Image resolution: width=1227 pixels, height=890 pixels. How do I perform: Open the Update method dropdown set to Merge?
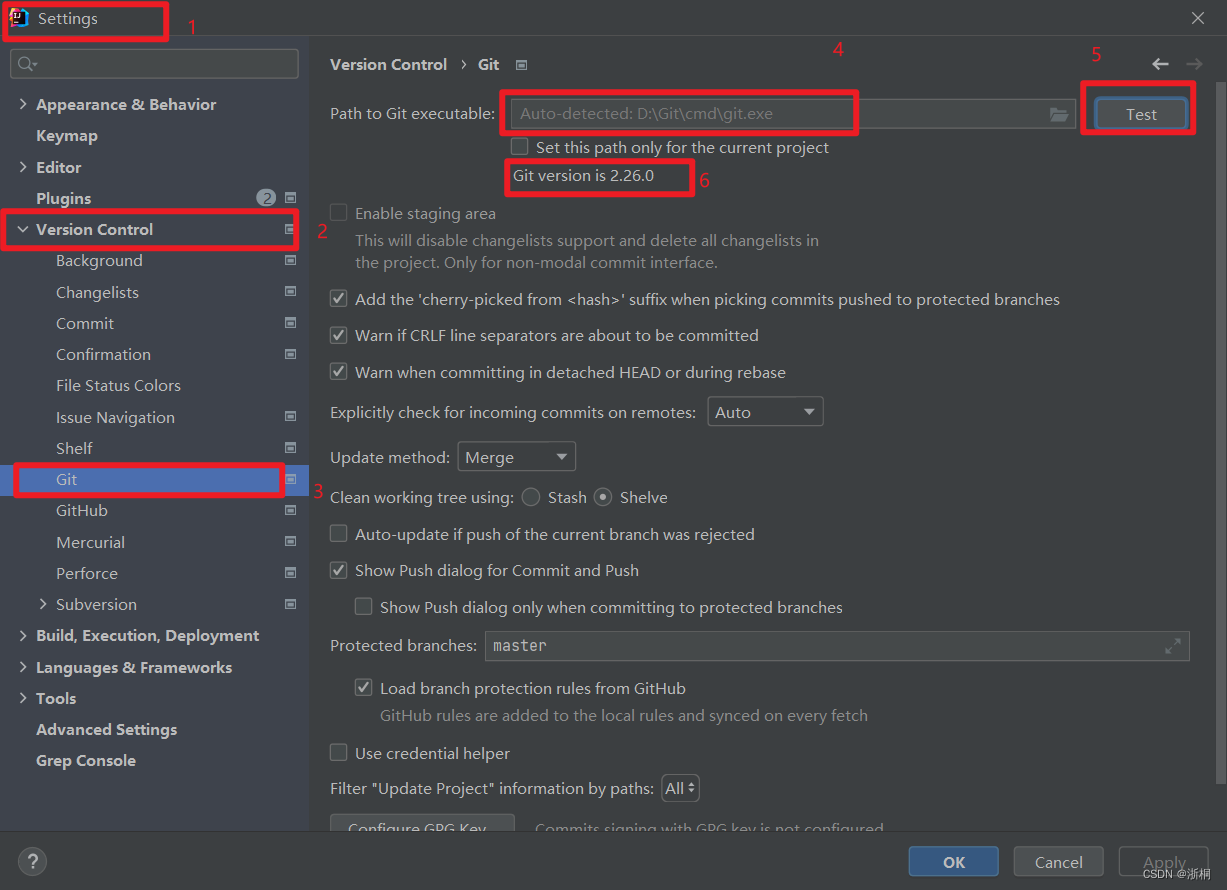pos(516,457)
